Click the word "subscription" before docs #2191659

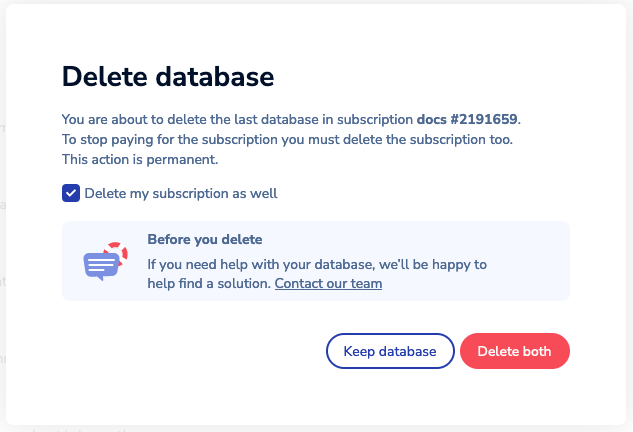coord(374,119)
